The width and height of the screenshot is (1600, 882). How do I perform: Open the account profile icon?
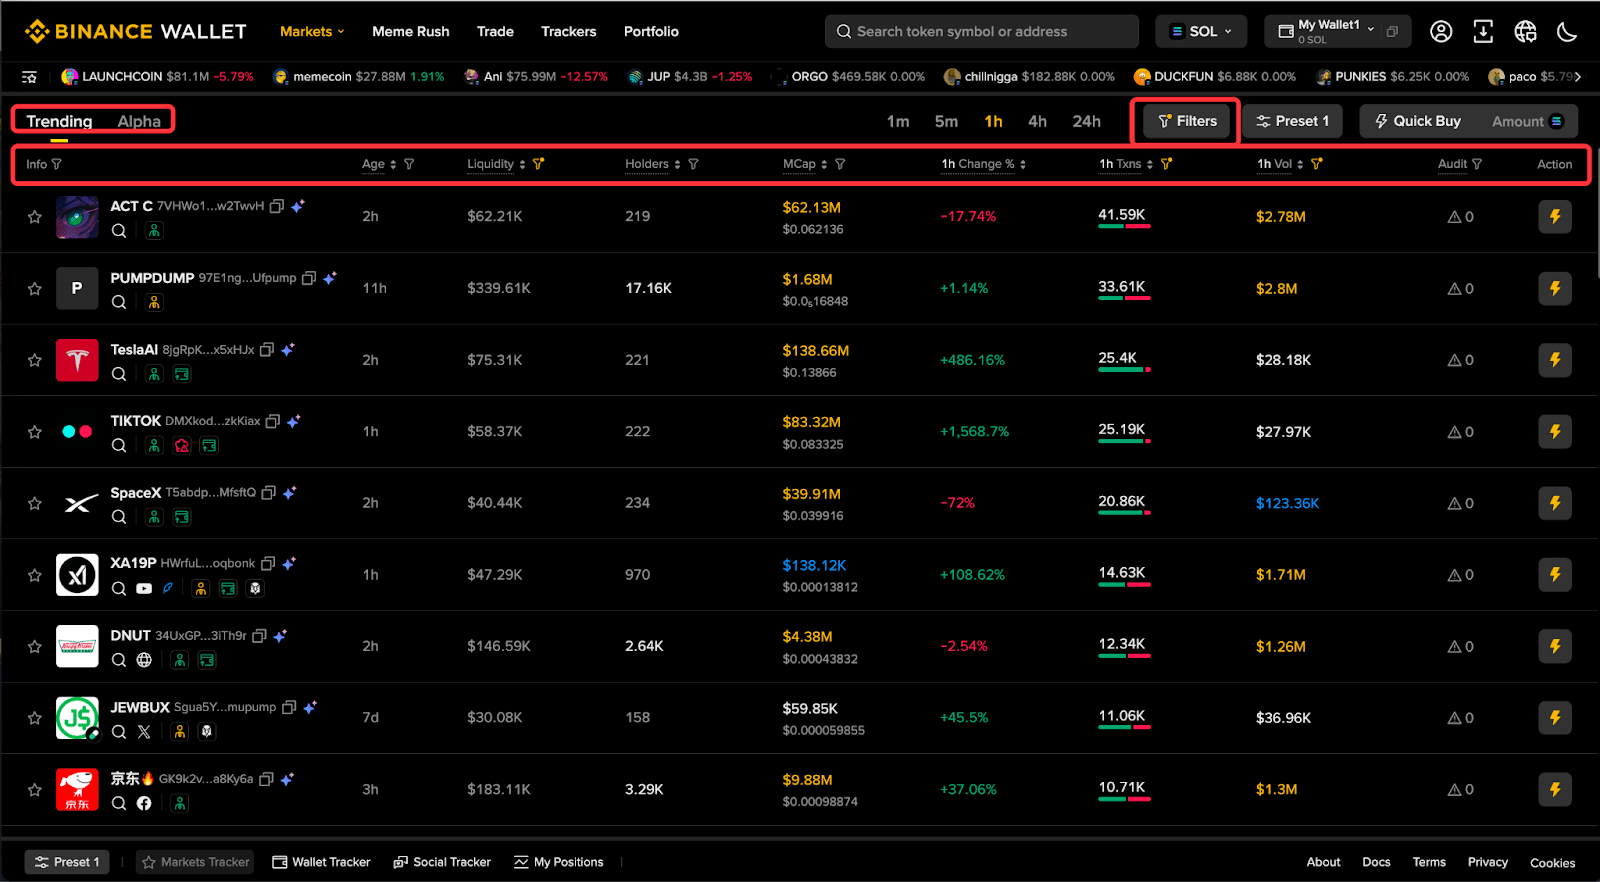(1441, 31)
